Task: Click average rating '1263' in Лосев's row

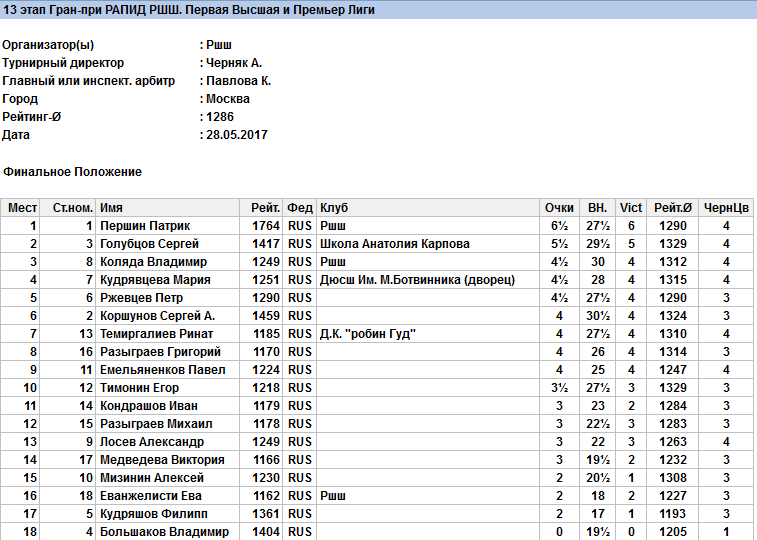Action: coord(673,442)
